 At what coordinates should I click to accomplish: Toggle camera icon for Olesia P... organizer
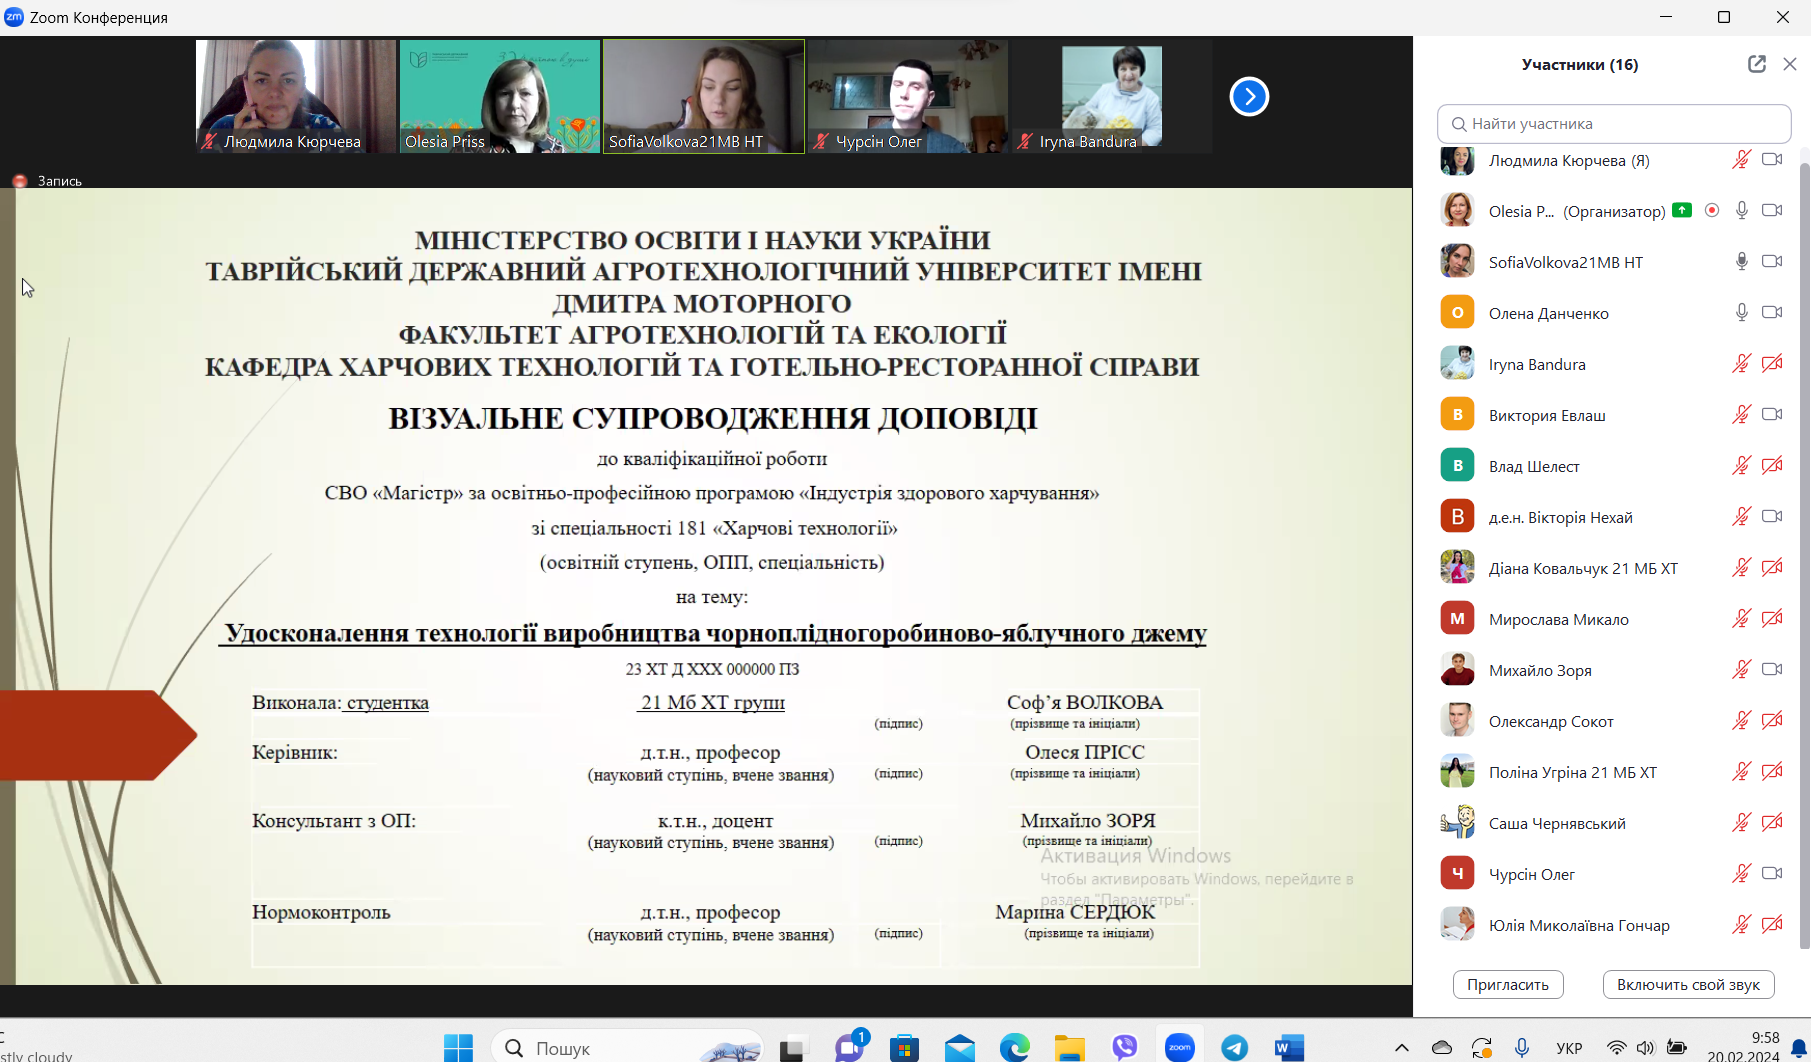coord(1772,211)
